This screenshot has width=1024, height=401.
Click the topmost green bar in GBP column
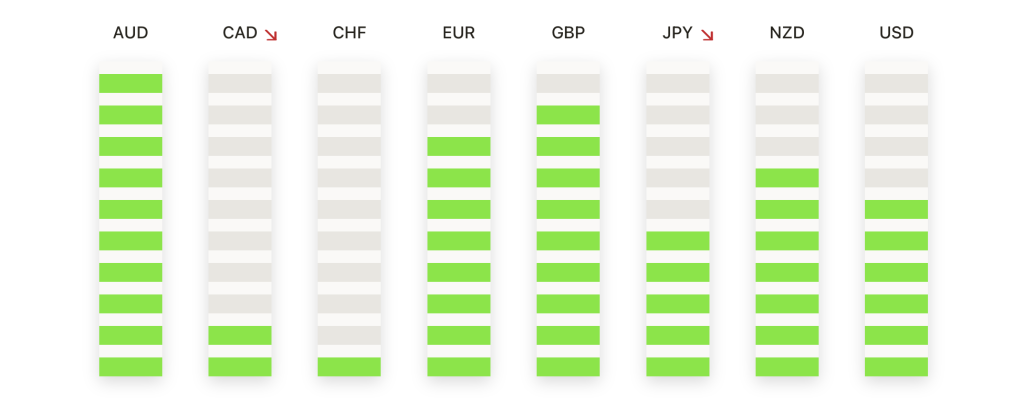(568, 115)
